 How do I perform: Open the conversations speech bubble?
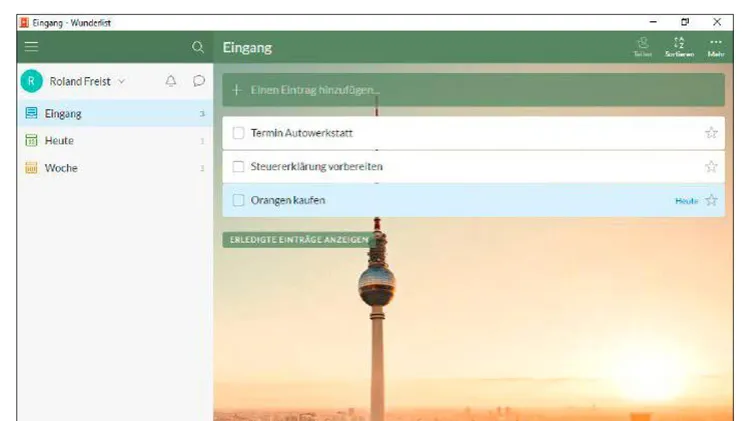click(x=199, y=81)
